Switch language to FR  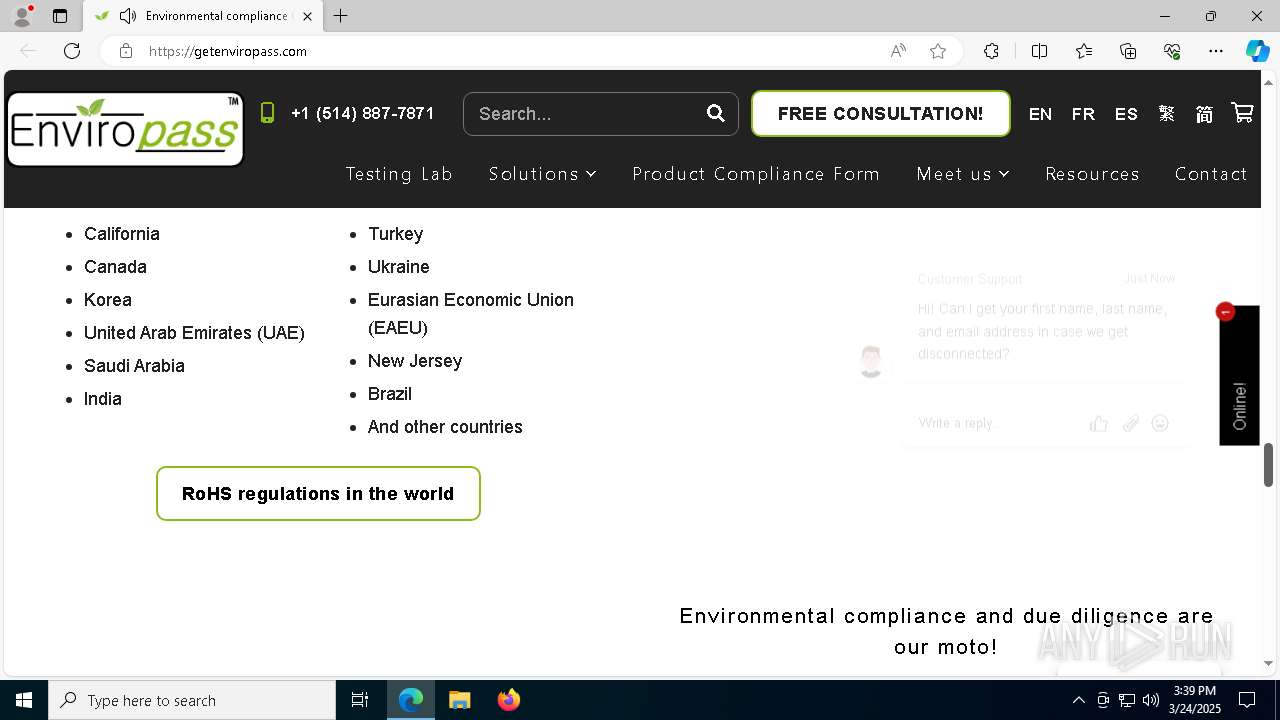(x=1083, y=114)
